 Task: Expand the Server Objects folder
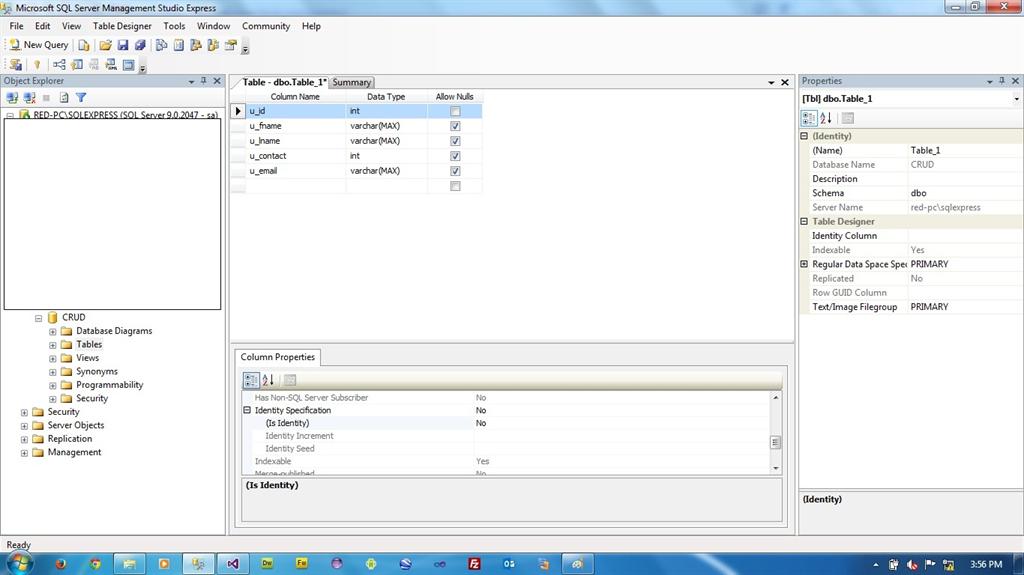[x=24, y=426]
